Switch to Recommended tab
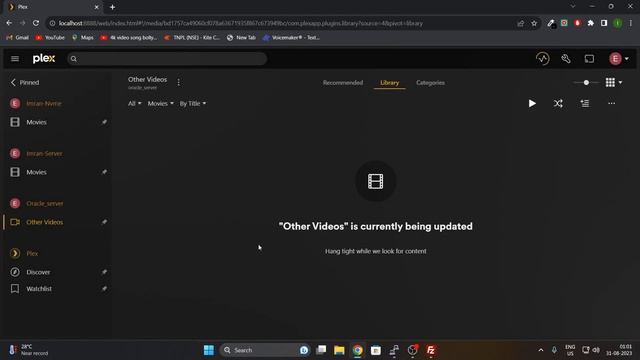This screenshot has width=640, height=360. (x=342, y=82)
